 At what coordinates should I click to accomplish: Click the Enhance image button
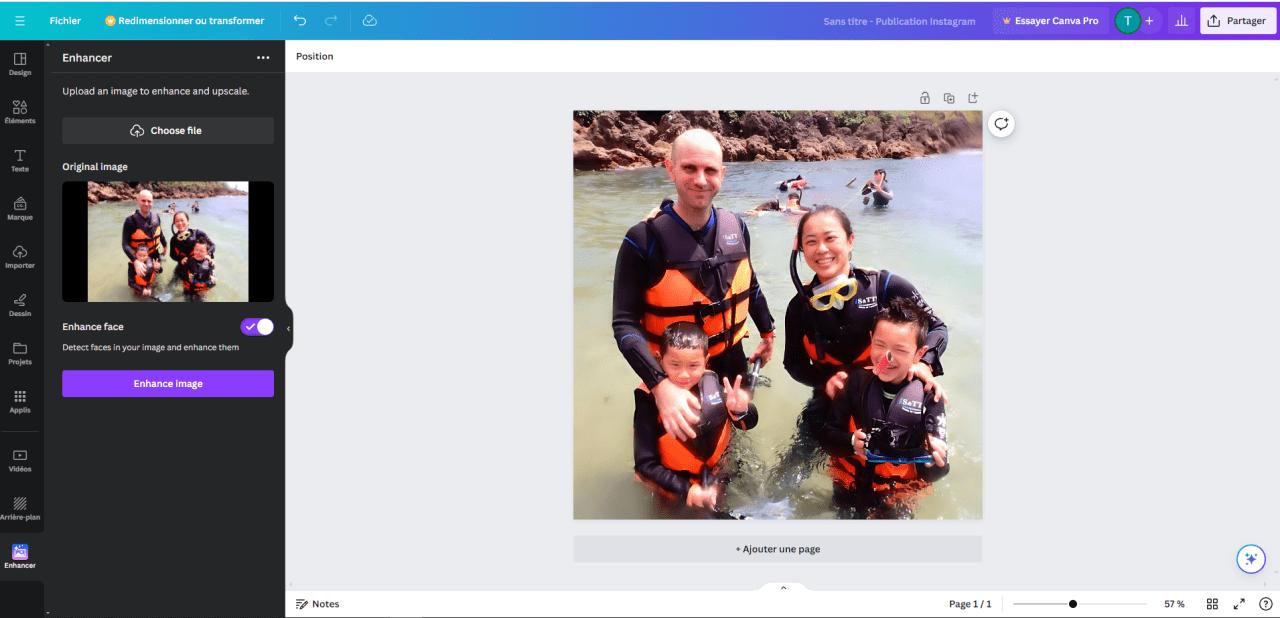click(168, 384)
